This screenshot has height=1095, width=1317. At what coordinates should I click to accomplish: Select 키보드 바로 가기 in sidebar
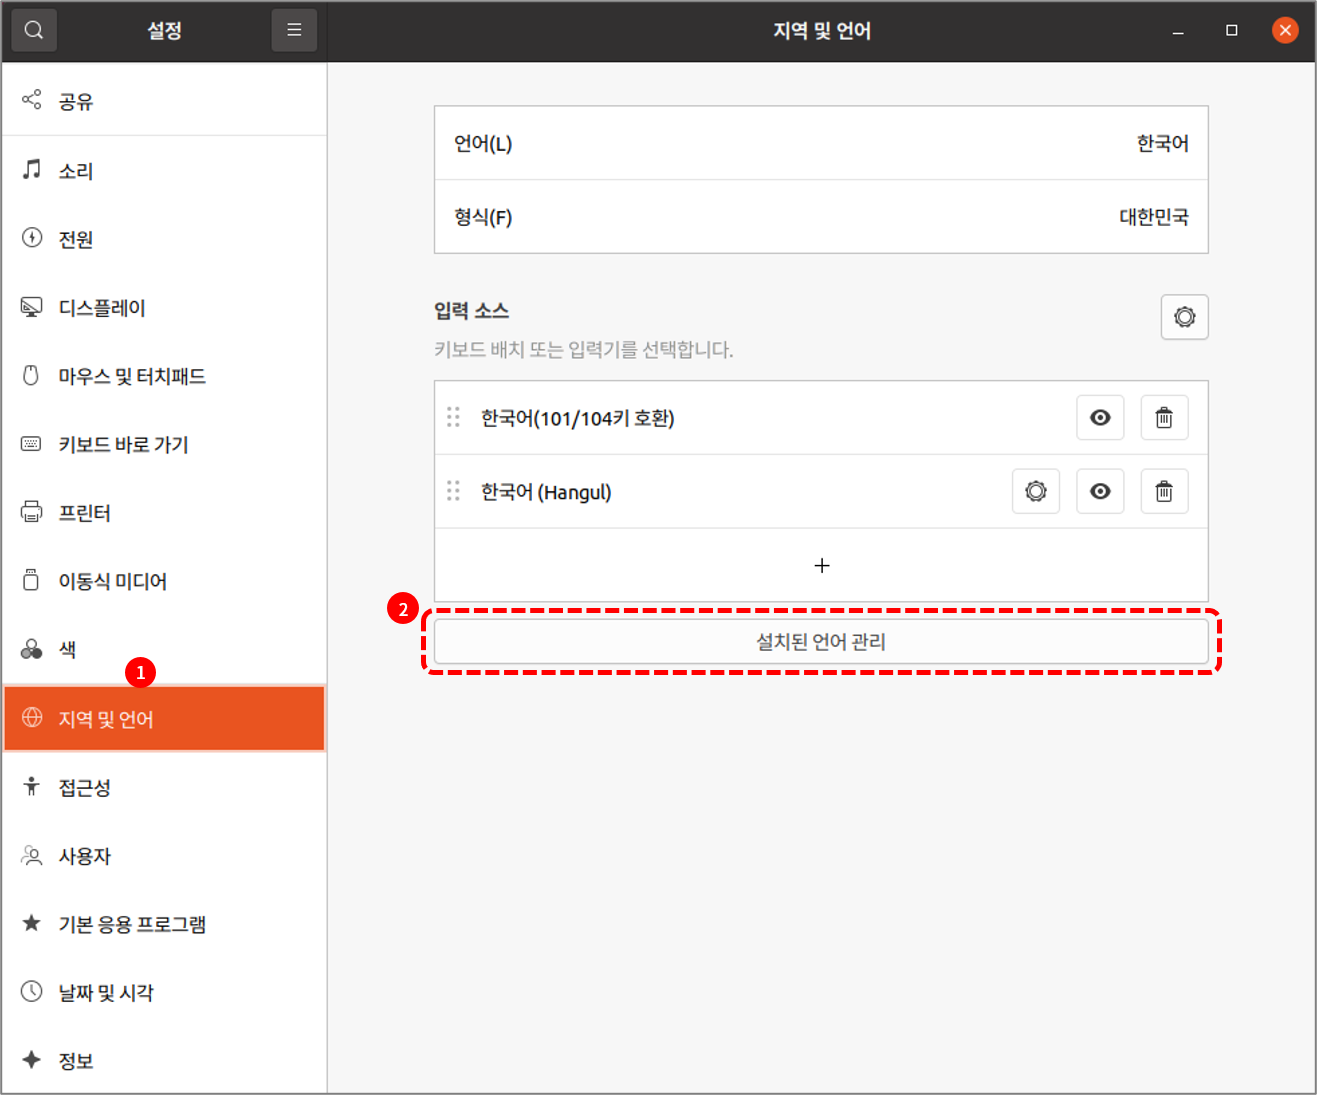[164, 444]
